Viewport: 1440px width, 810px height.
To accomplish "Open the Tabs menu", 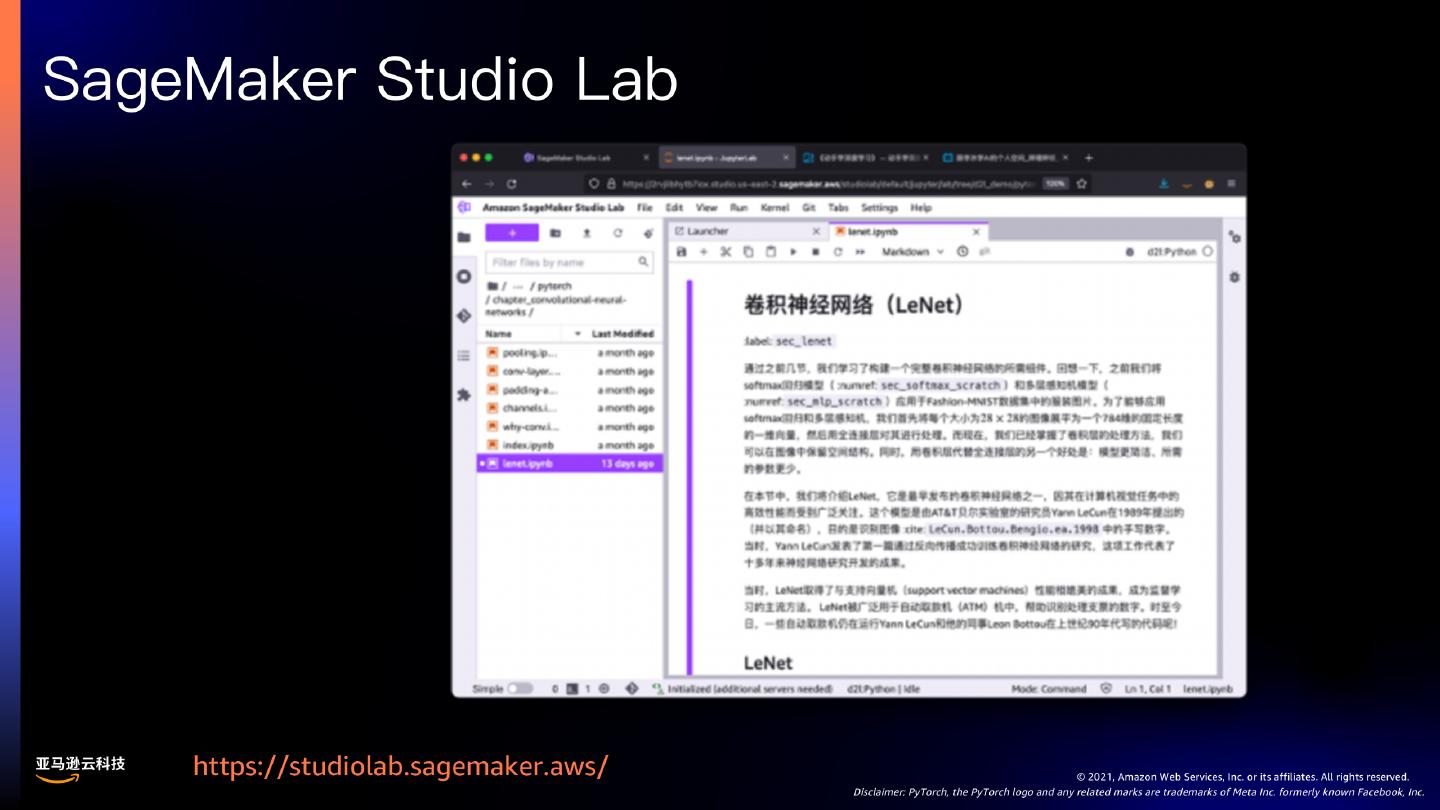I will pos(839,208).
